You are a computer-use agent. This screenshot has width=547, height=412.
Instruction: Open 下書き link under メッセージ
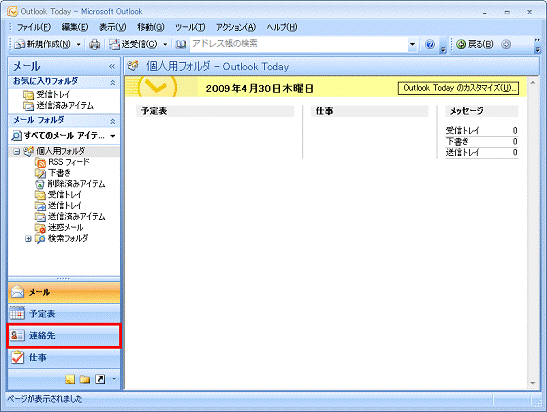[x=457, y=141]
